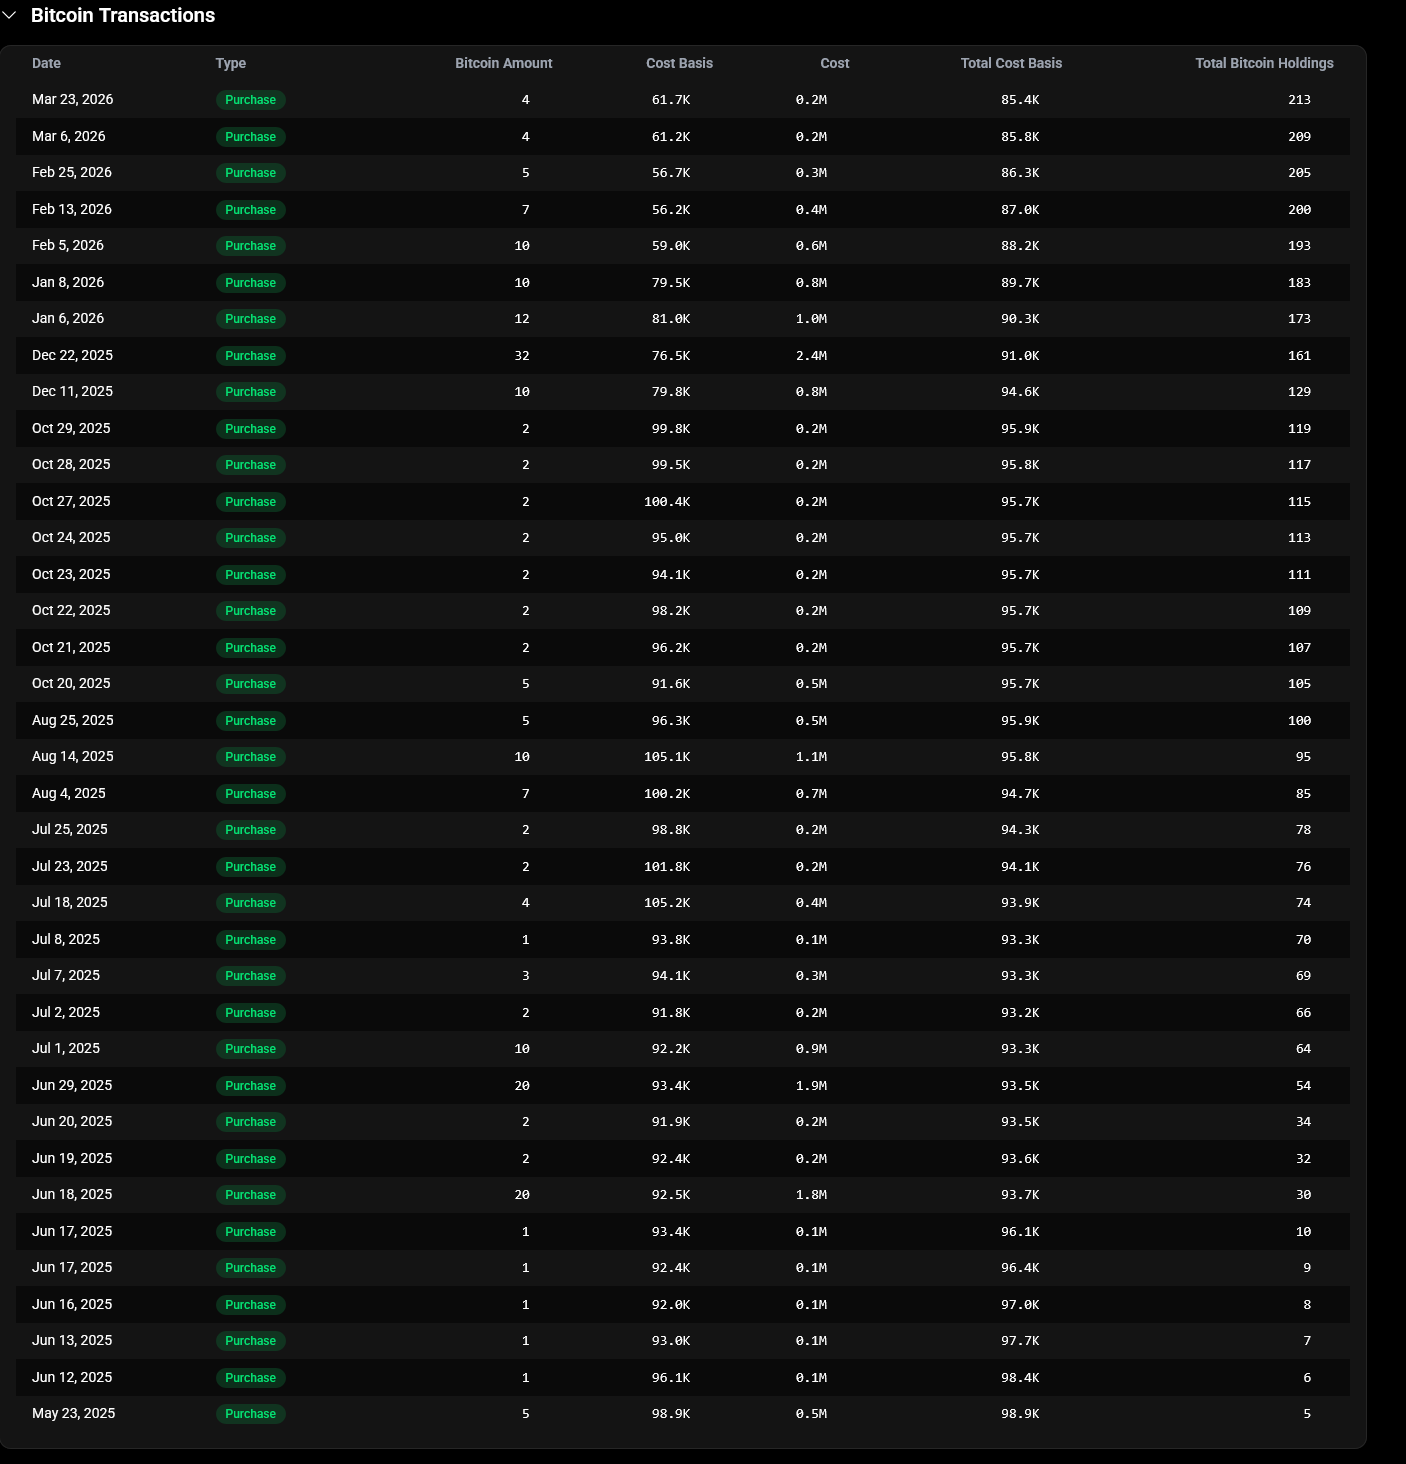Click the Jan 8, 2026 date cell
This screenshot has height=1464, width=1406.
[x=68, y=282]
